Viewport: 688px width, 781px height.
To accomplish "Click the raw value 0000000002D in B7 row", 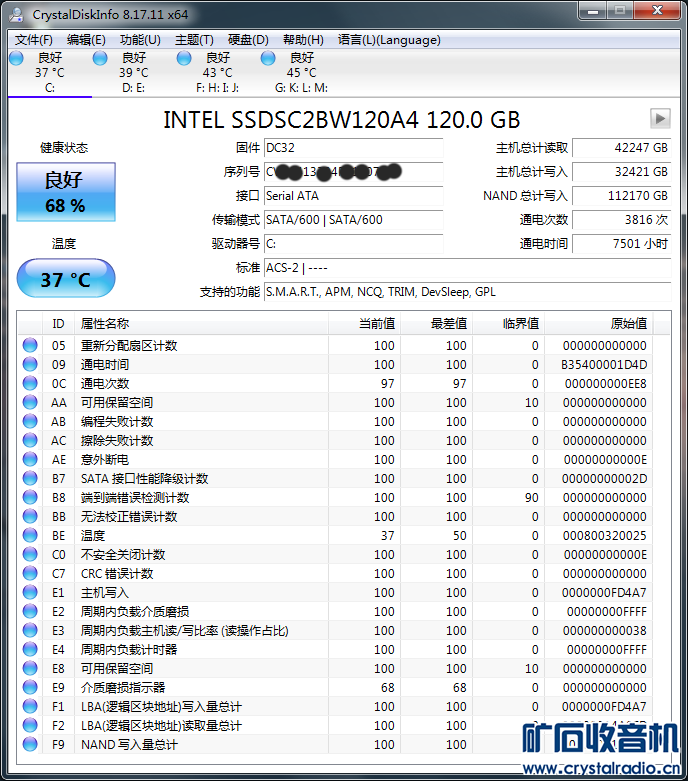I will click(605, 479).
